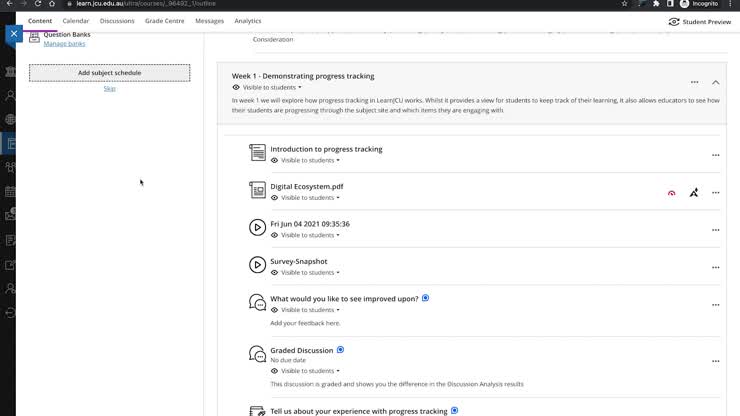Open Visible to students dropdown for Digital Ecosystem.pdf
This screenshot has width=740, height=416.
(x=311, y=198)
